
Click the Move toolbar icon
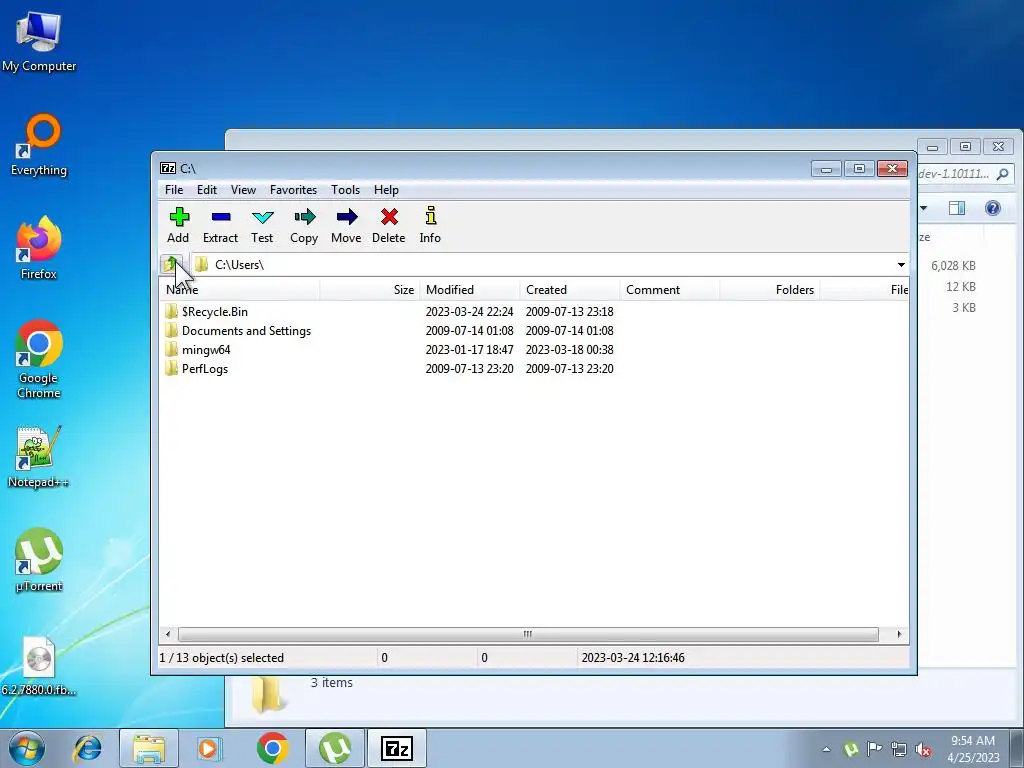click(x=346, y=226)
